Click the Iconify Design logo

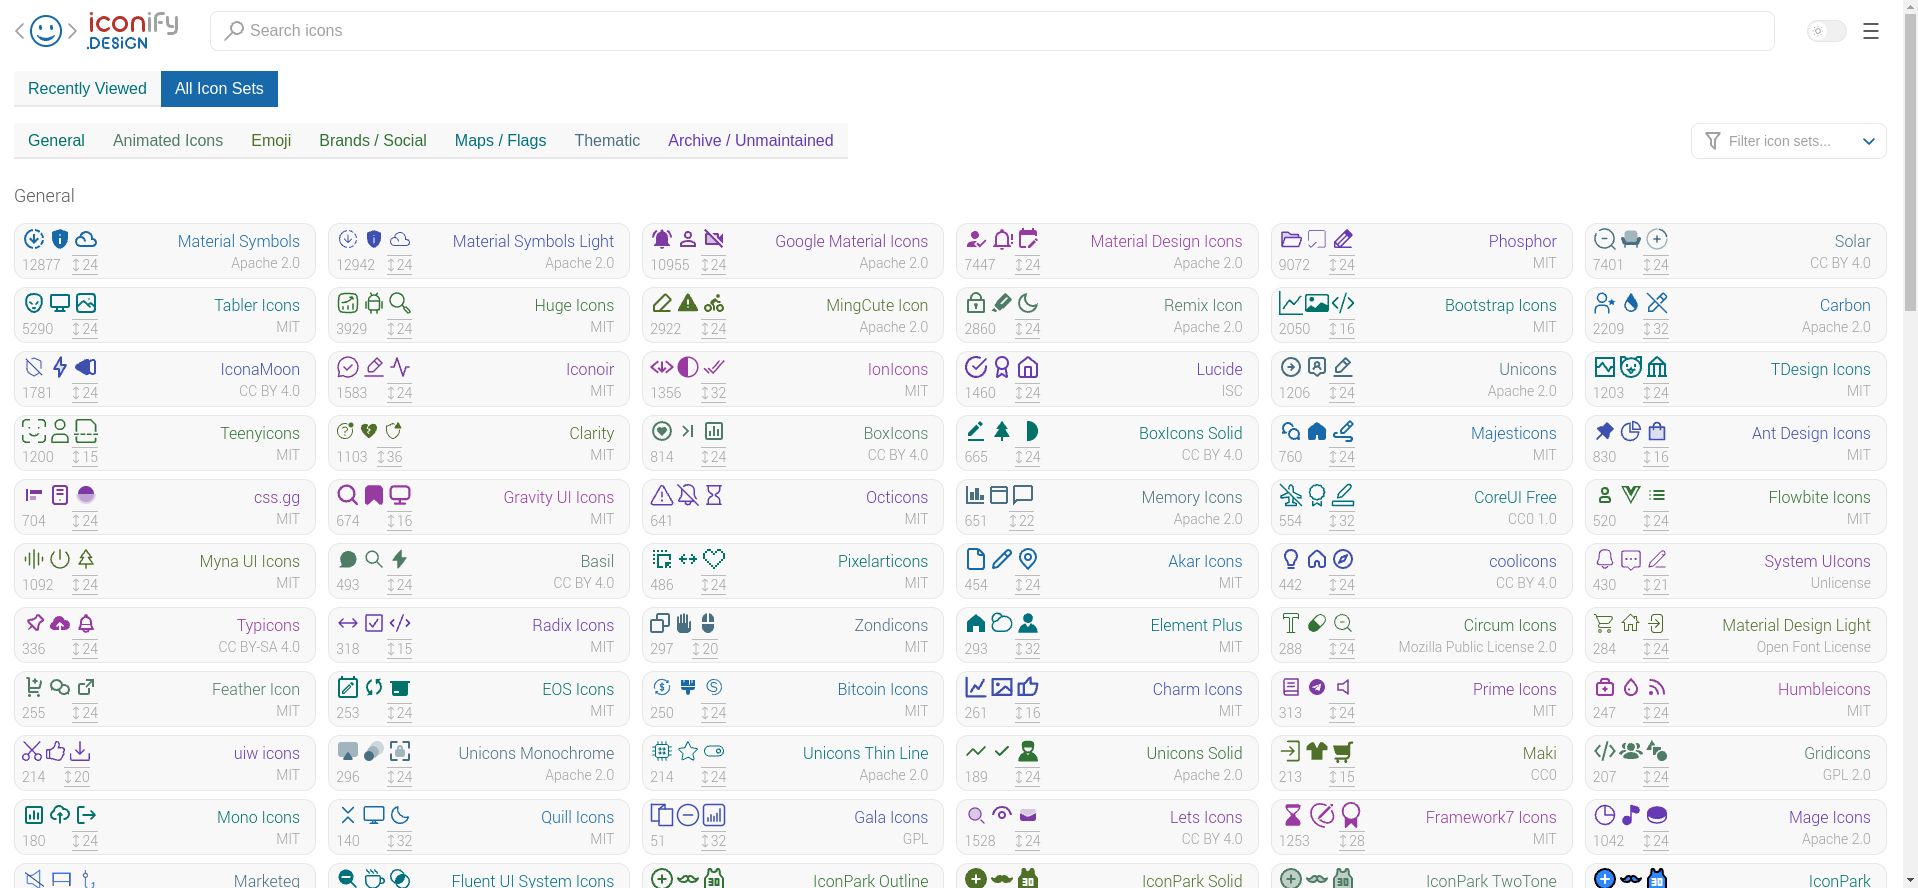(x=132, y=31)
